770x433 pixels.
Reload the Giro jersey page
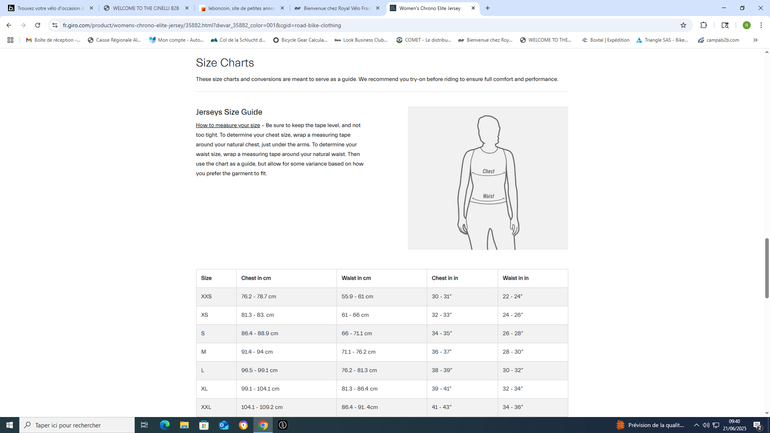coord(37,25)
